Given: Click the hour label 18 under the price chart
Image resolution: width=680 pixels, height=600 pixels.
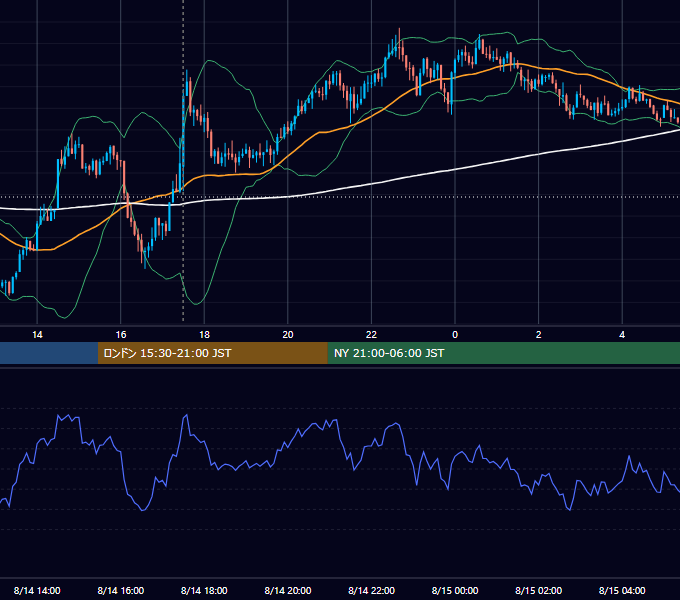Looking at the screenshot, I should tap(204, 335).
